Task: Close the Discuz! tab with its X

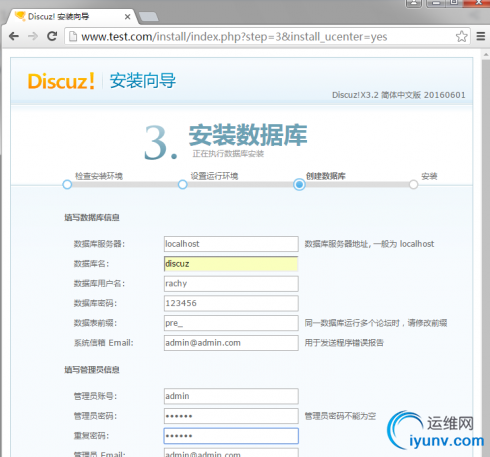Action: 127,17
